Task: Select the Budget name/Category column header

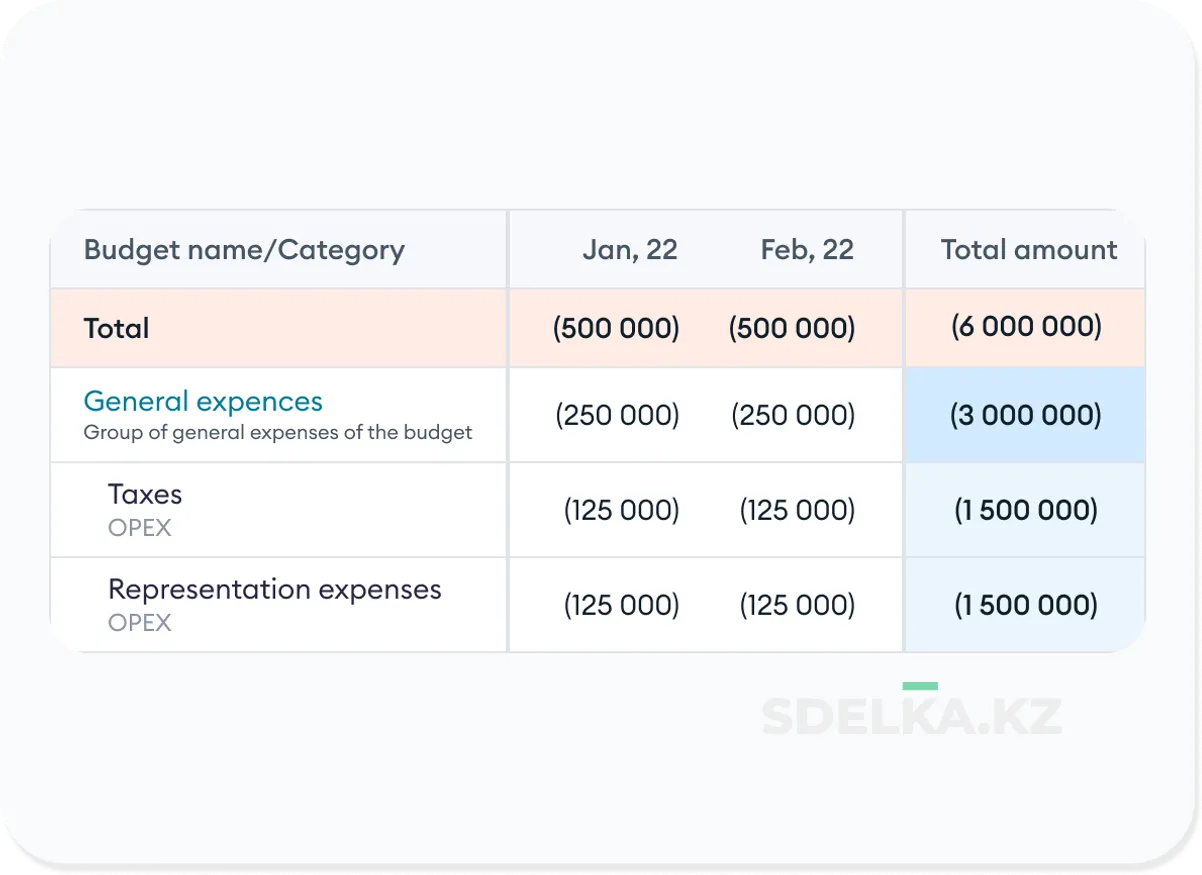Action: click(244, 250)
